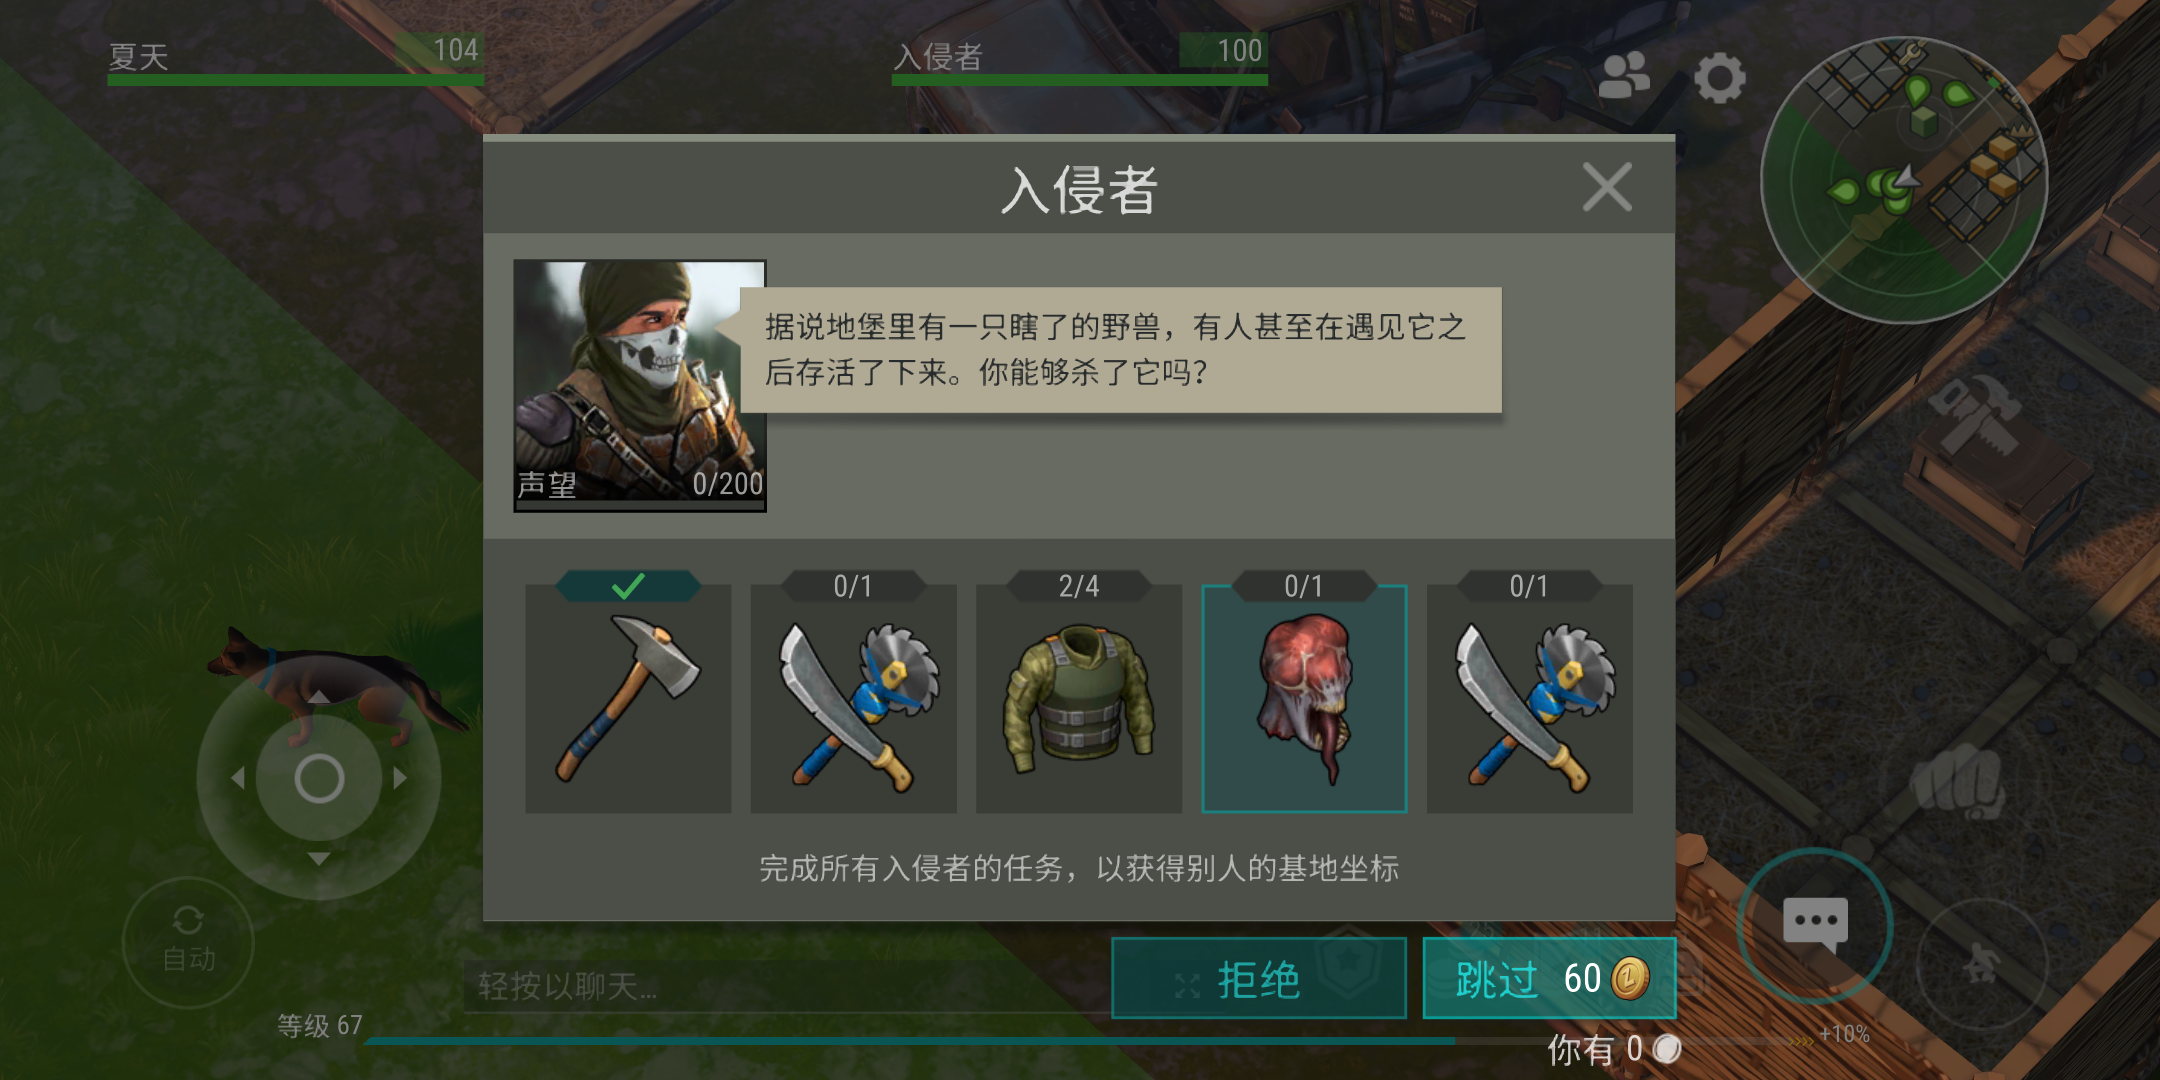Click the joystick left arrow
The width and height of the screenshot is (2160, 1080).
pyautogui.click(x=237, y=778)
